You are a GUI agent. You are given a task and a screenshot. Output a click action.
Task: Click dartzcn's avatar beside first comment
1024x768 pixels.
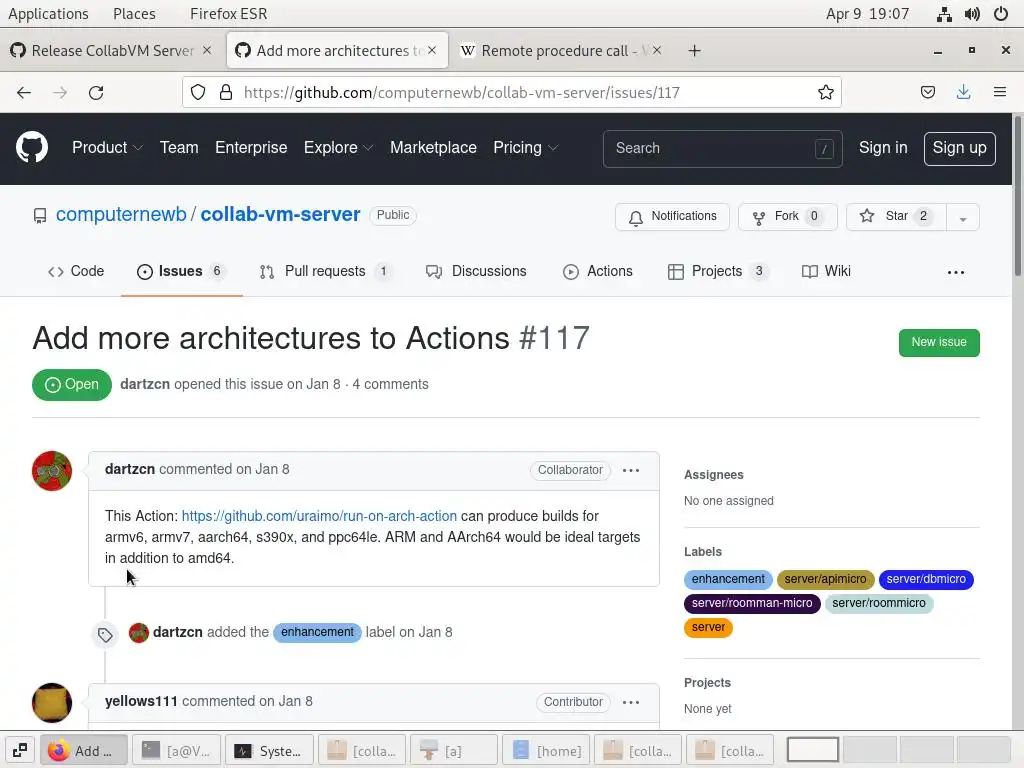pos(52,471)
